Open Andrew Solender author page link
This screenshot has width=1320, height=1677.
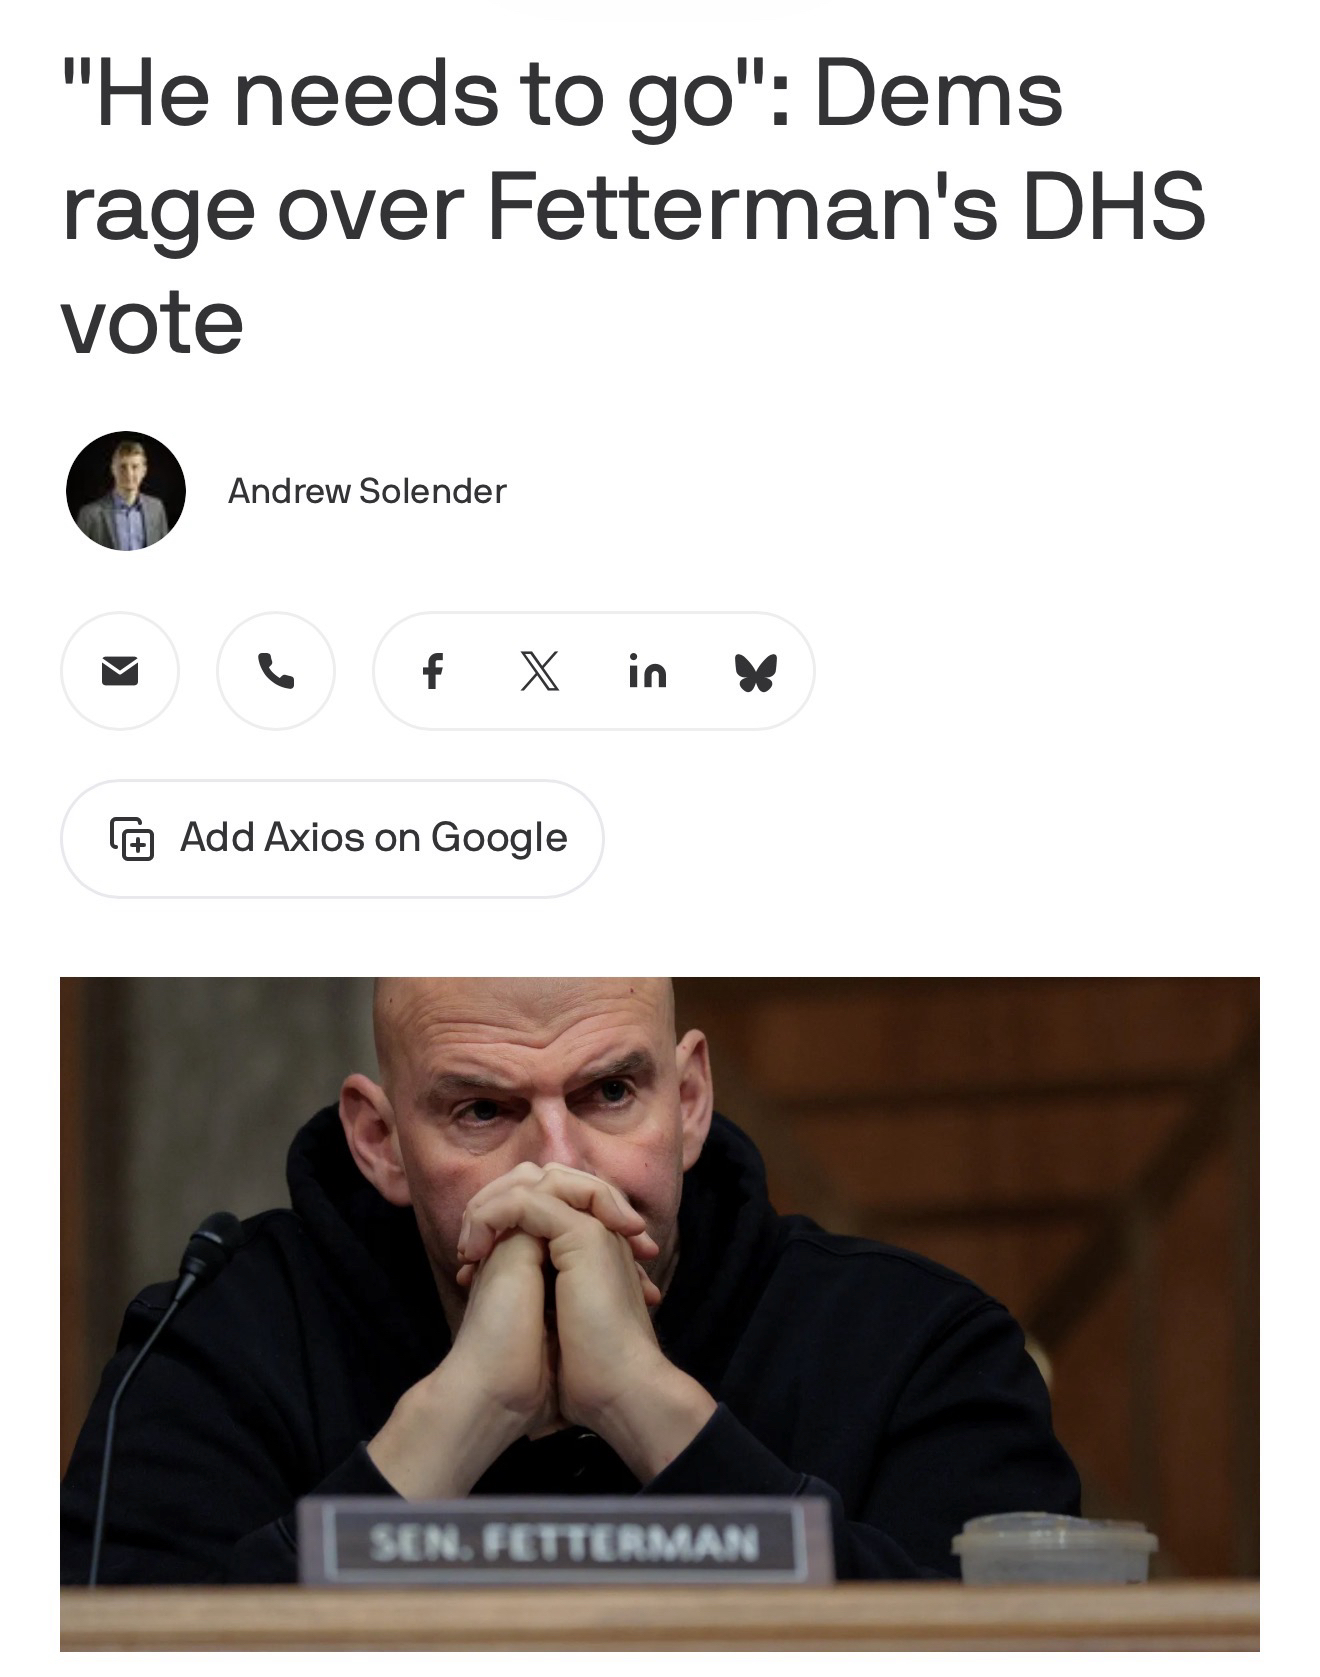tap(367, 491)
